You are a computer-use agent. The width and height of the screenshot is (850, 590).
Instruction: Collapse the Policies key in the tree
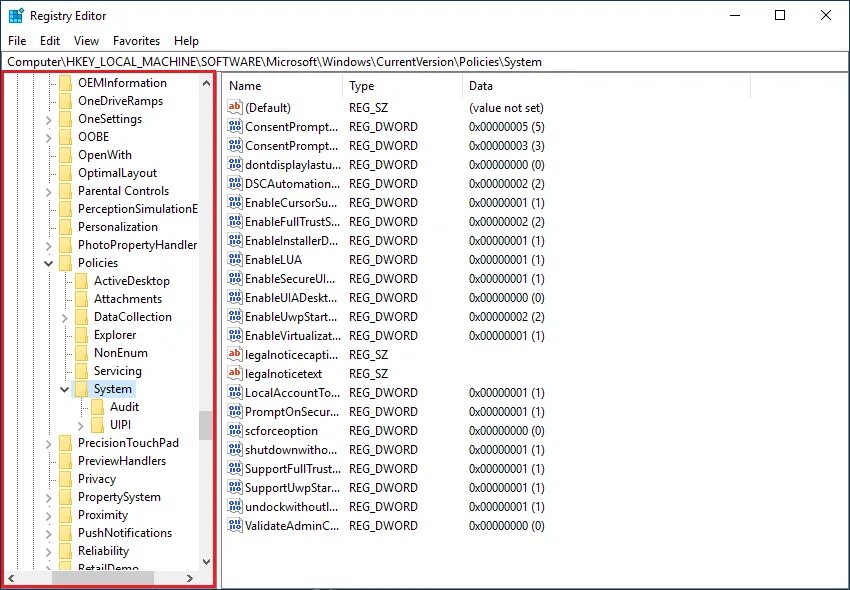point(49,263)
